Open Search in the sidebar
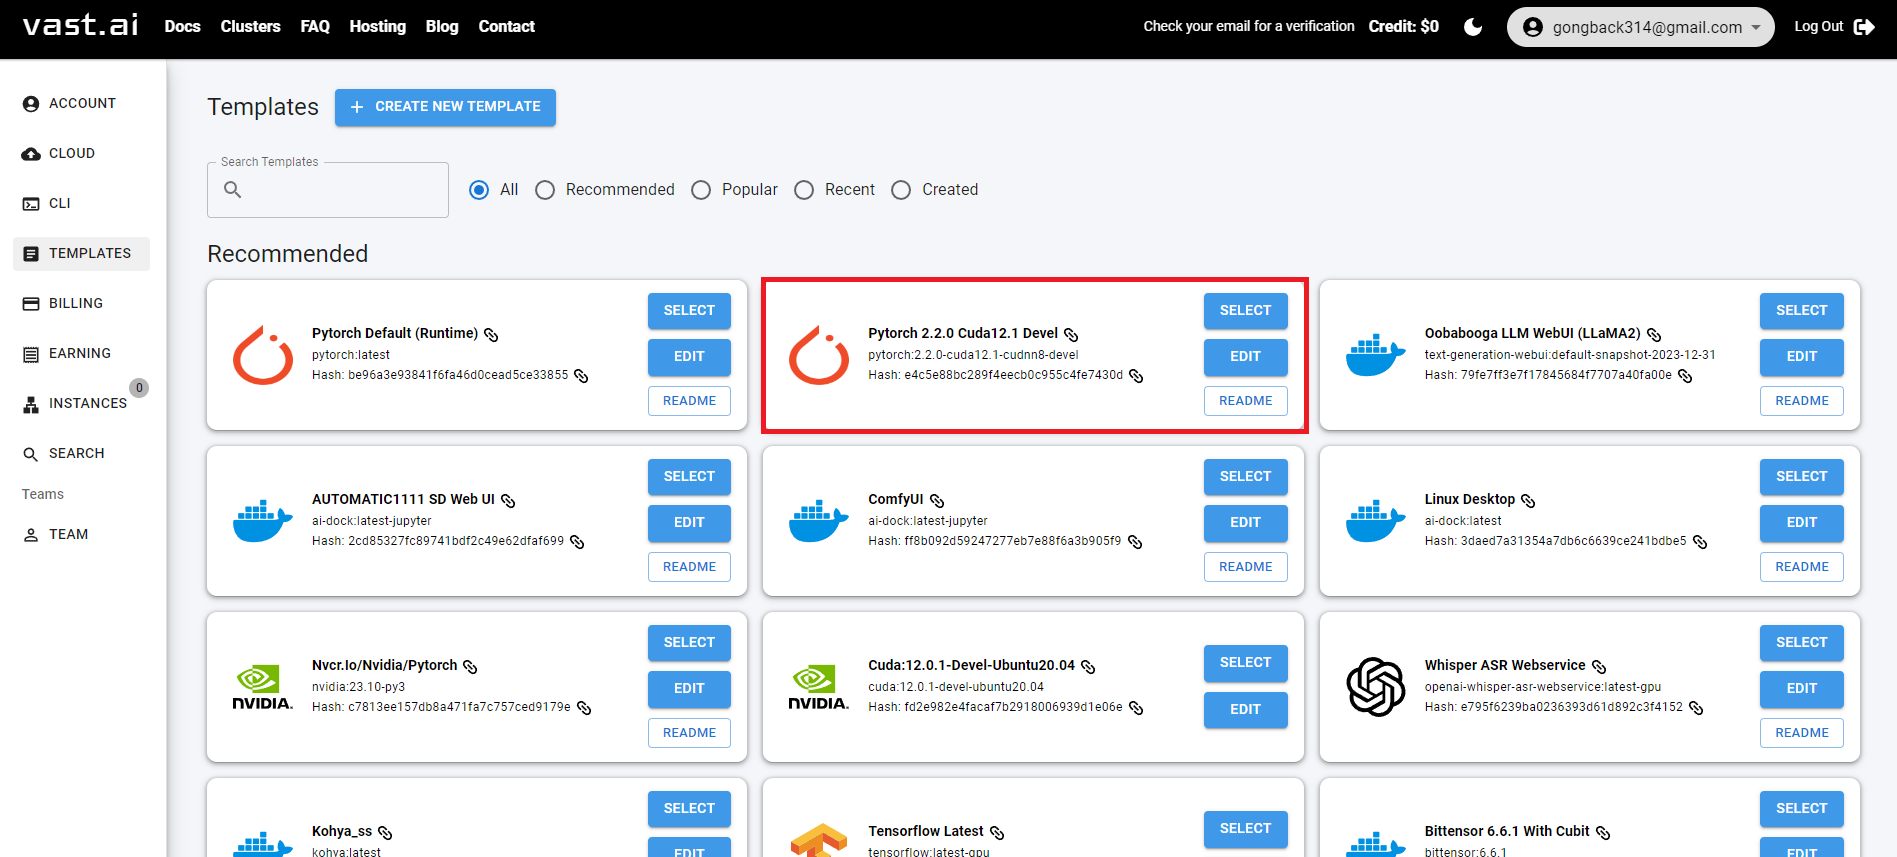Viewport: 1897px width, 857px height. 81,454
